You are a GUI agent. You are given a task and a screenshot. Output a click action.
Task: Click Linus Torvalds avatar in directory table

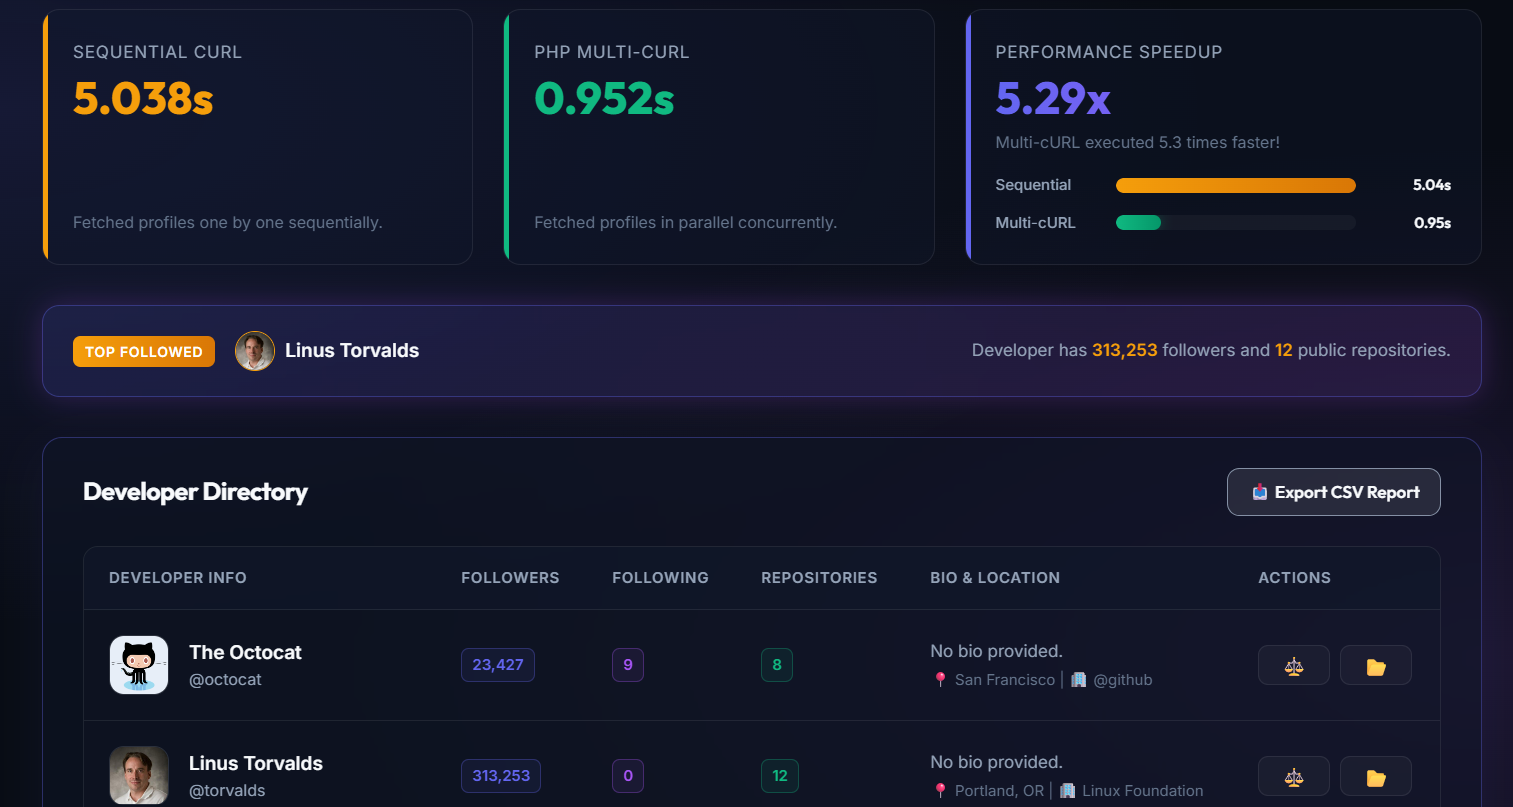[x=139, y=776]
